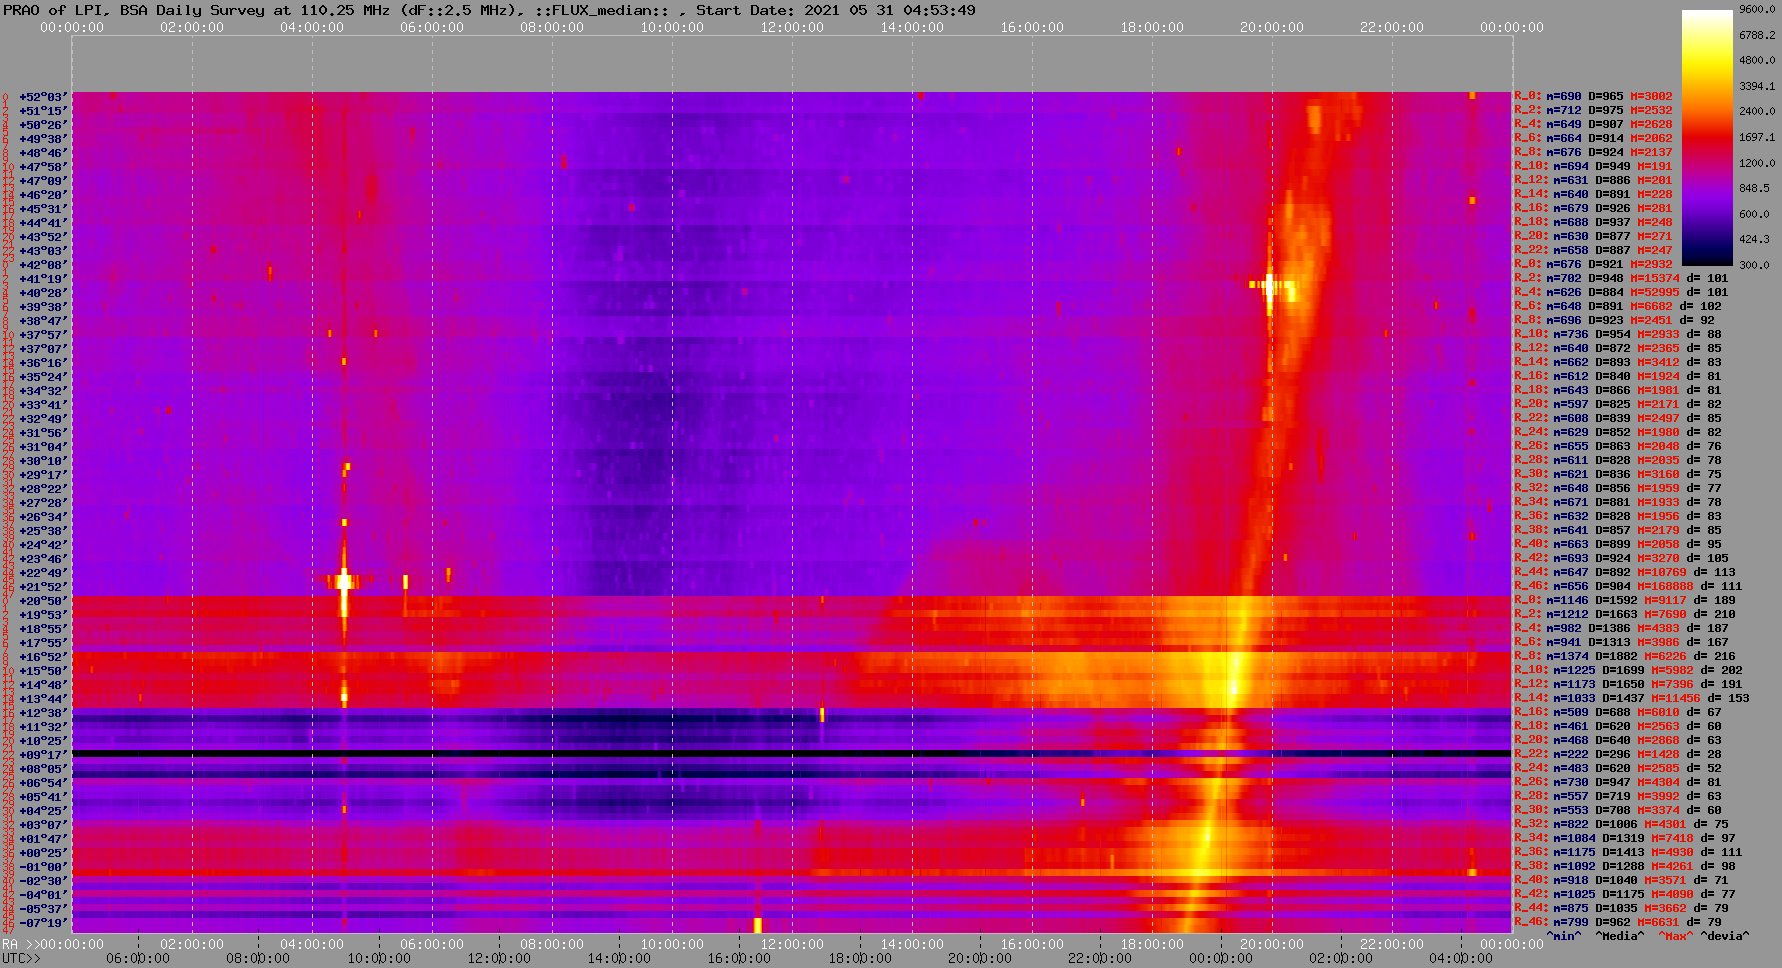This screenshot has height=968, width=1782.
Task: Click the declination label +42°08'
Action: point(43,265)
